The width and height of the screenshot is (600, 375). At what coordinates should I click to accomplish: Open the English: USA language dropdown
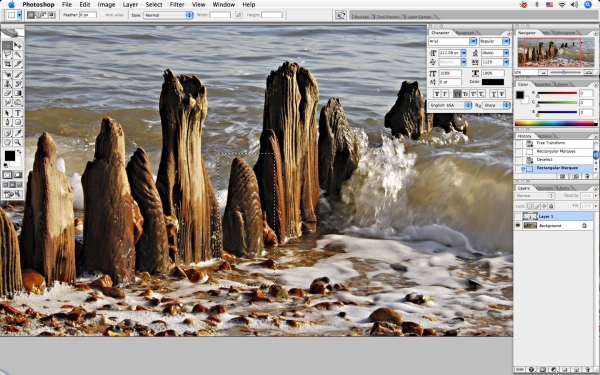click(450, 105)
